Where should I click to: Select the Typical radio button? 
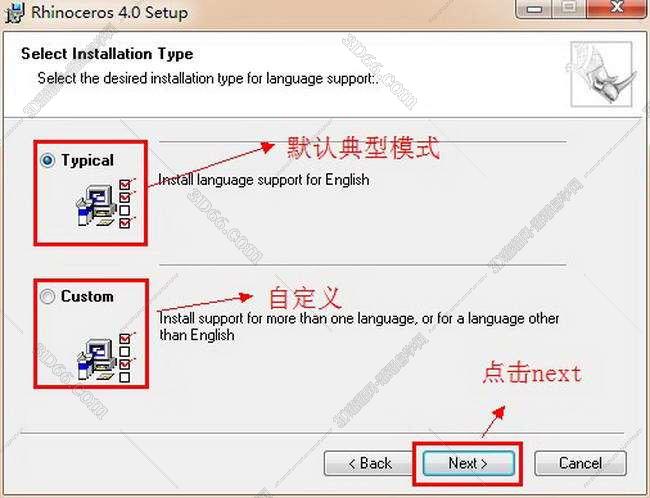[x=48, y=160]
